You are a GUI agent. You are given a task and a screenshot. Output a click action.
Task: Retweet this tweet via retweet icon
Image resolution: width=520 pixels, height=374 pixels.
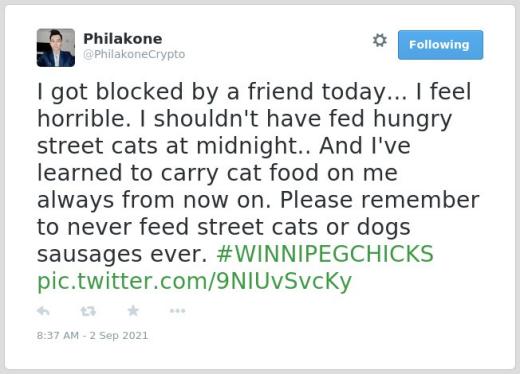[88, 311]
